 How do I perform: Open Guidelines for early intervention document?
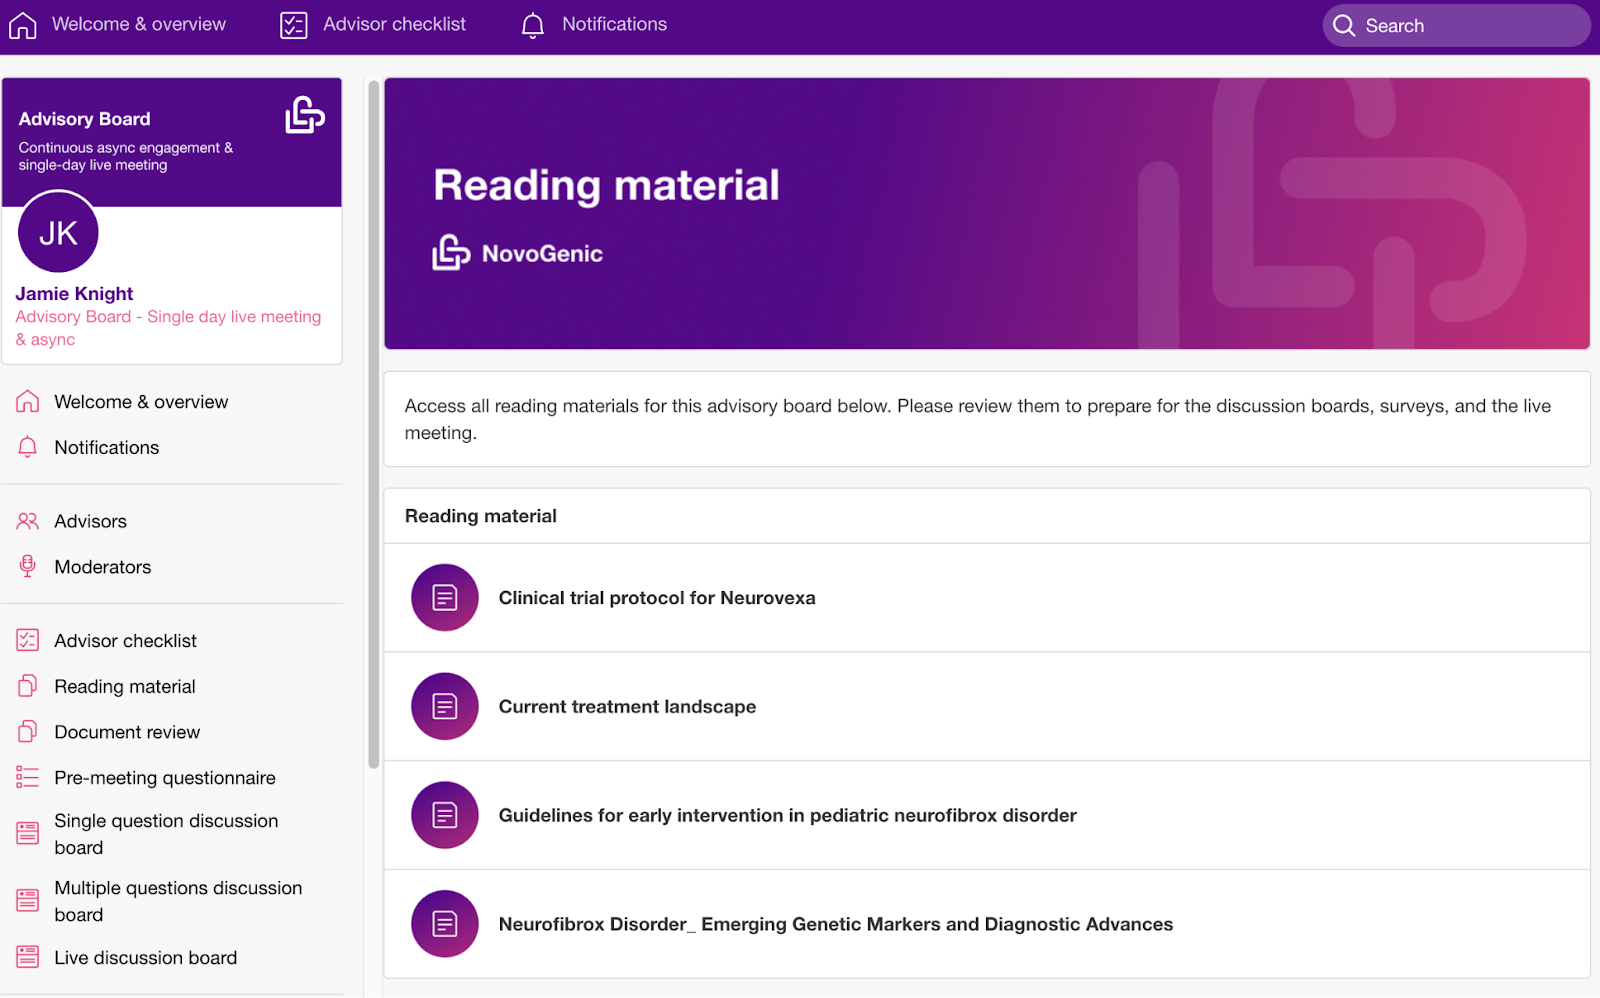[788, 815]
